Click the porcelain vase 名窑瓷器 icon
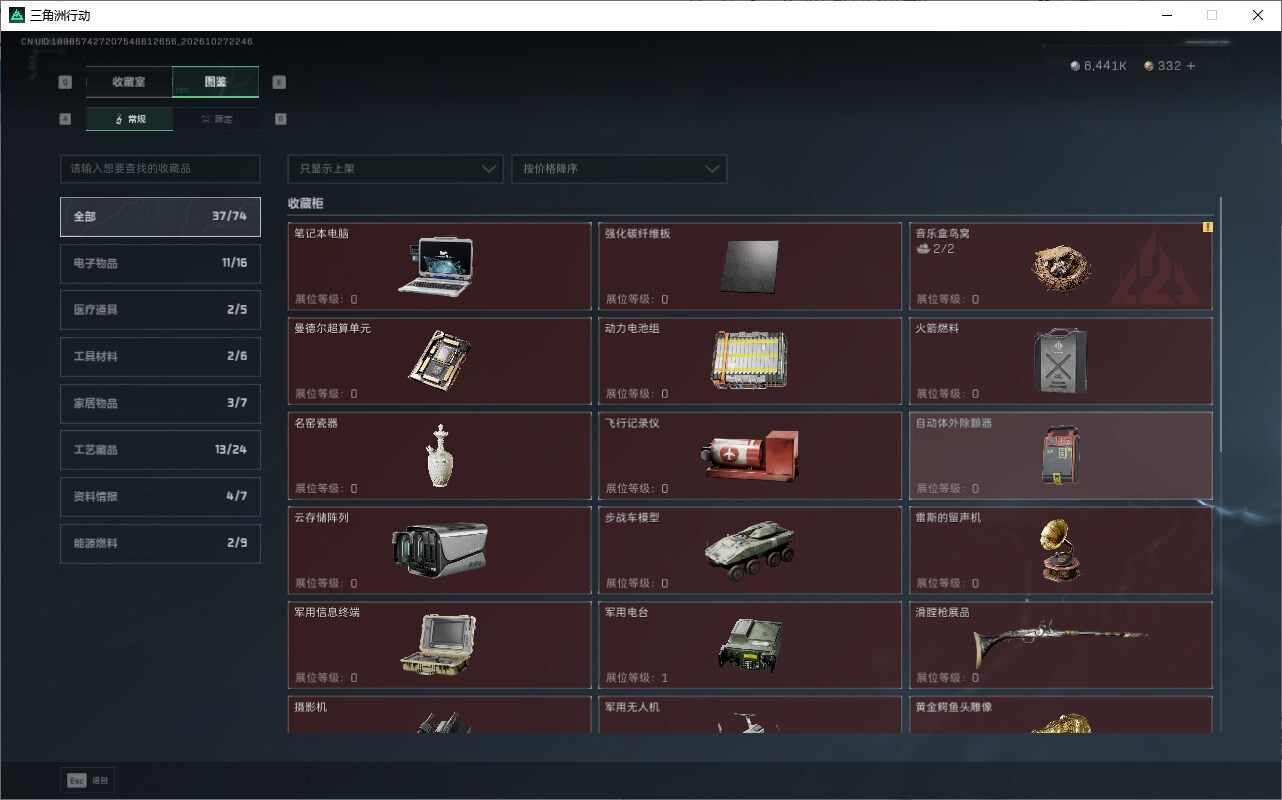 pyautogui.click(x=441, y=456)
